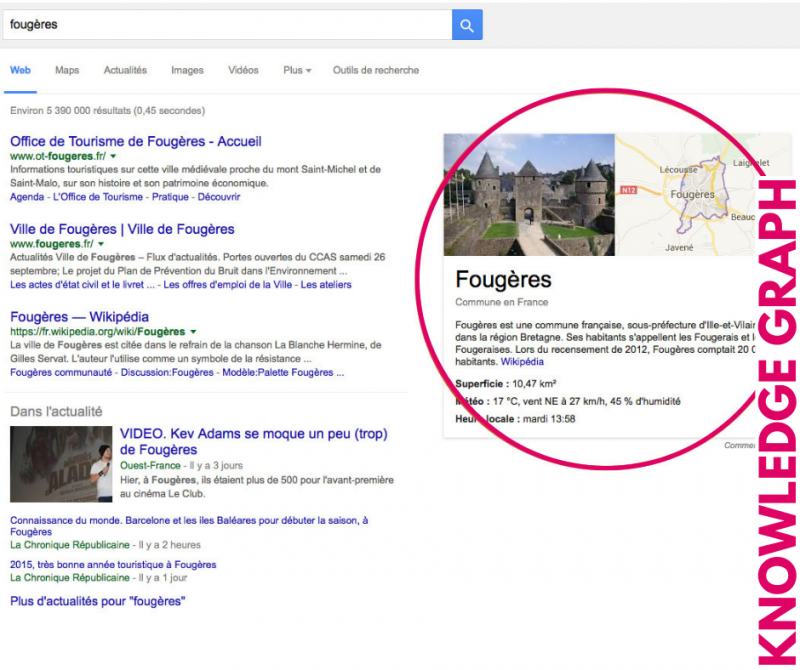Click Commune en France subtitle
Screen dimensions: 800x670
[502, 302]
